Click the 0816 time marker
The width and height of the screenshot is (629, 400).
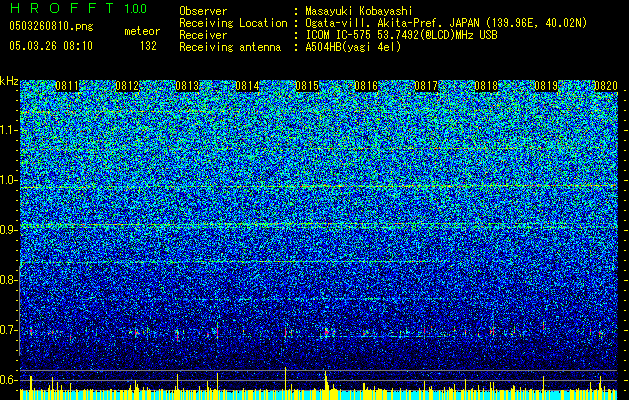click(x=366, y=86)
